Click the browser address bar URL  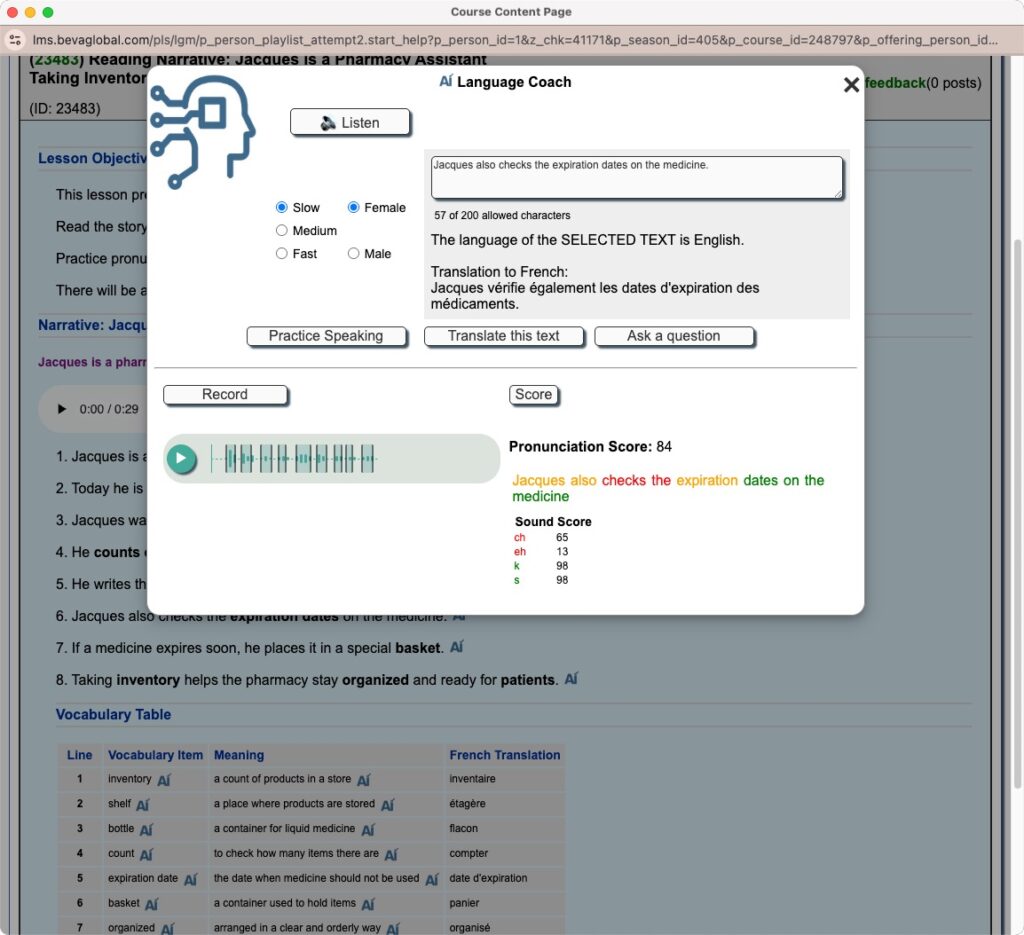(x=515, y=40)
